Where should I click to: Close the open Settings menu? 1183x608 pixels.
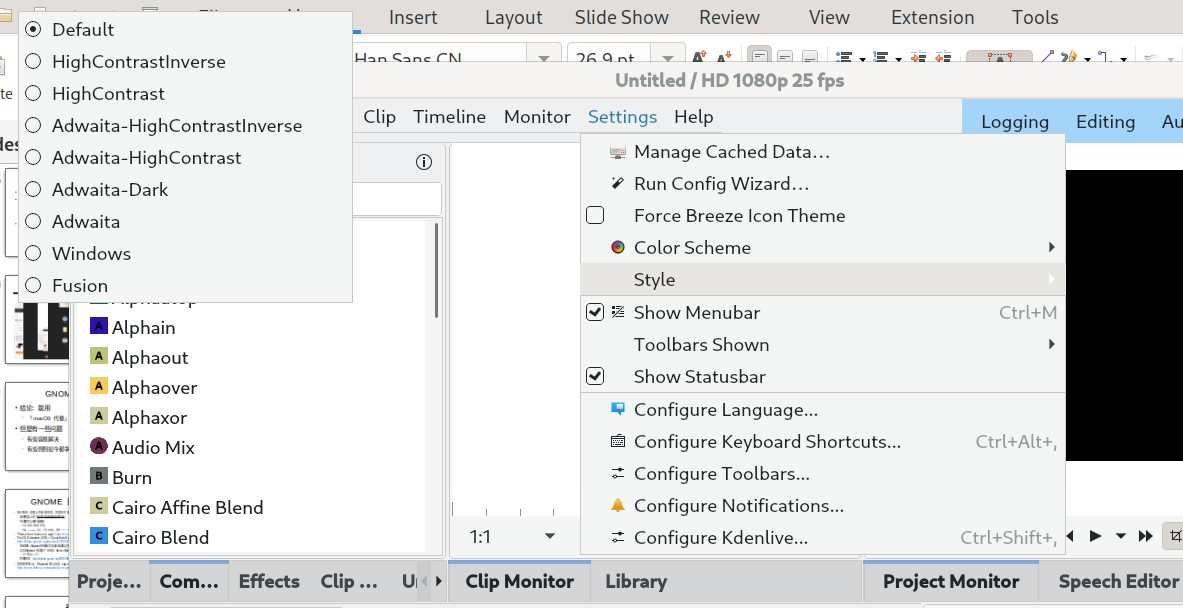pos(622,117)
